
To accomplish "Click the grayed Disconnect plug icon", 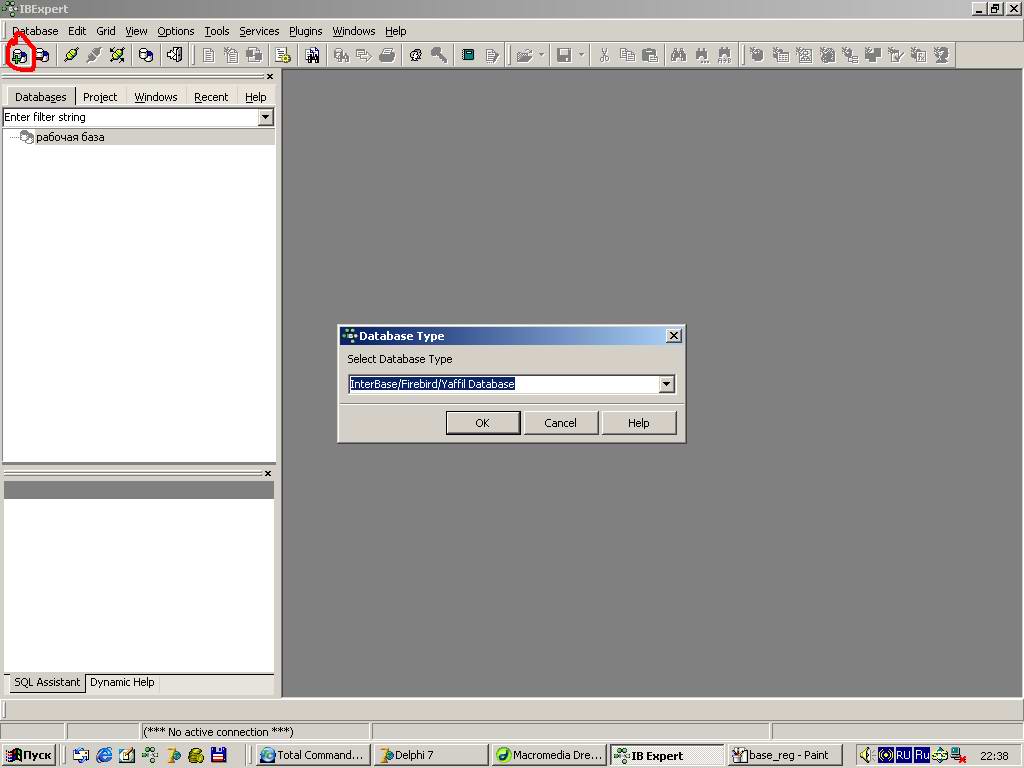I will point(94,56).
